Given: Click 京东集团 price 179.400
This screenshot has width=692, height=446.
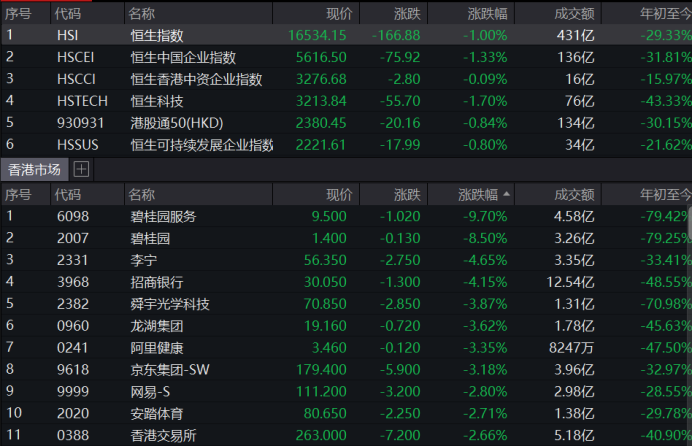Looking at the screenshot, I should [x=321, y=370].
